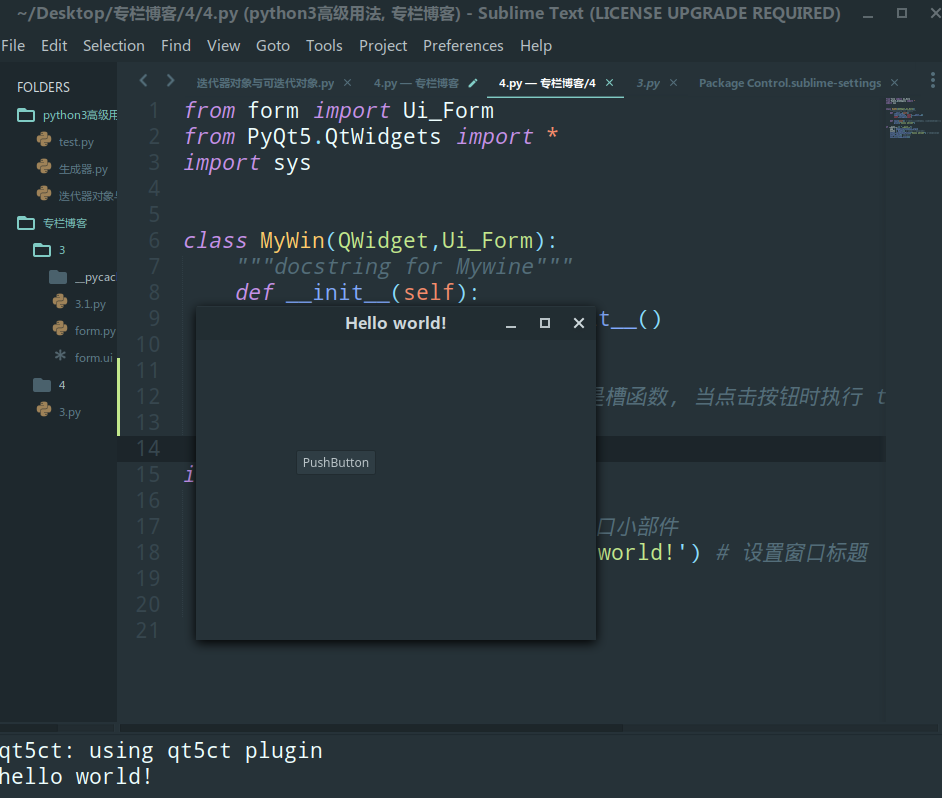Click 'MyWin' class name on line 6
Screen dimensions: 942x798
[x=292, y=241]
